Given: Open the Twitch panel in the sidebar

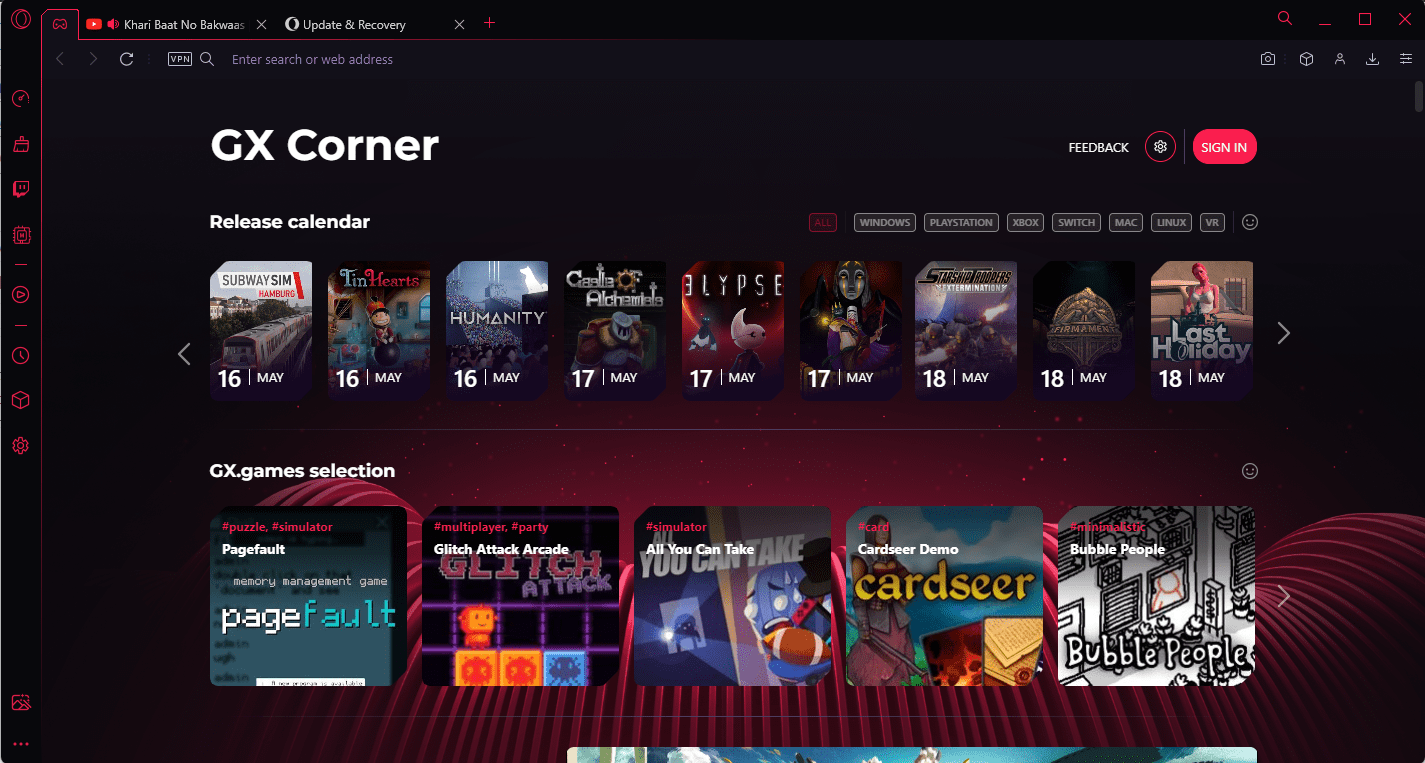Looking at the screenshot, I should coord(20,189).
